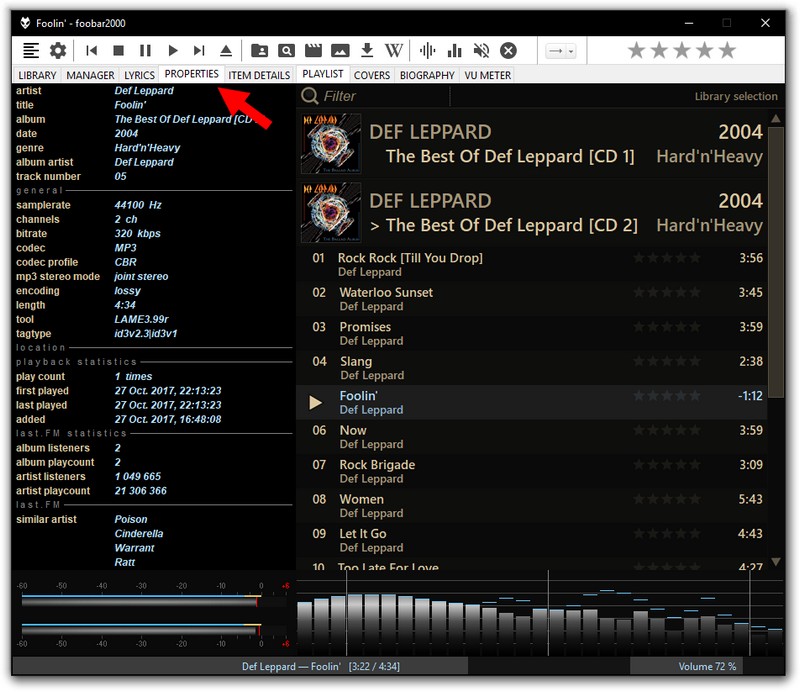Viewport: 800px width, 692px height.
Task: Click similar artist Cinderella
Action: point(139,534)
